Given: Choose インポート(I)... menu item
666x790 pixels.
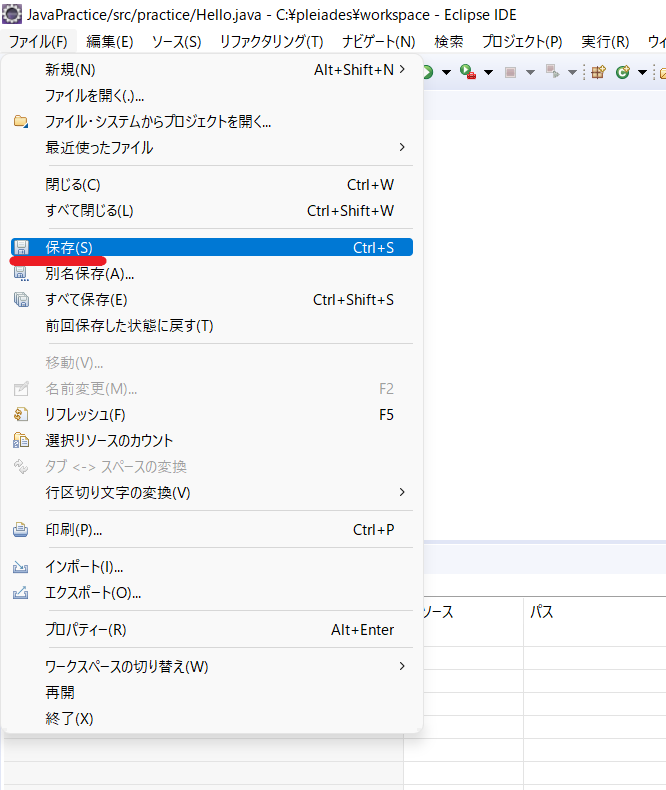Looking at the screenshot, I should coord(212,567).
